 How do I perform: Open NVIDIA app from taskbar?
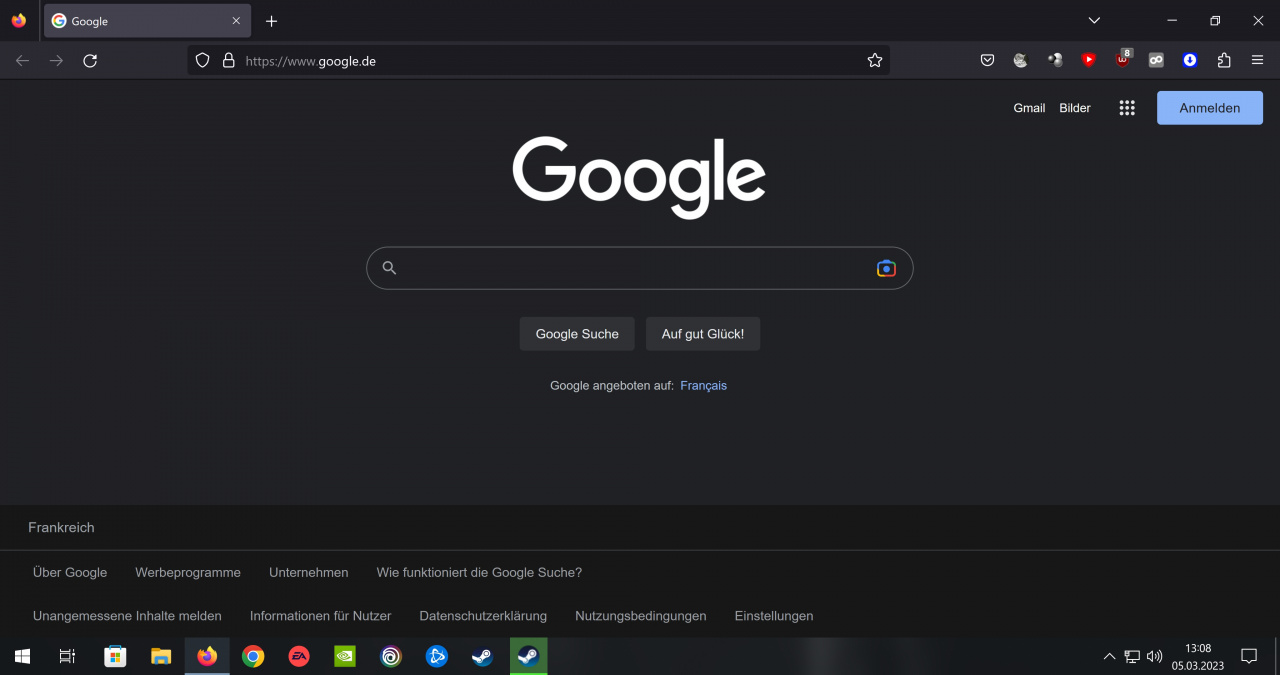coord(345,656)
